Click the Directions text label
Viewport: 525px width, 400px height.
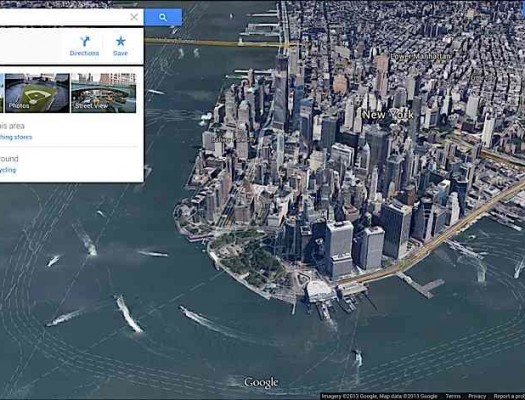click(x=84, y=53)
